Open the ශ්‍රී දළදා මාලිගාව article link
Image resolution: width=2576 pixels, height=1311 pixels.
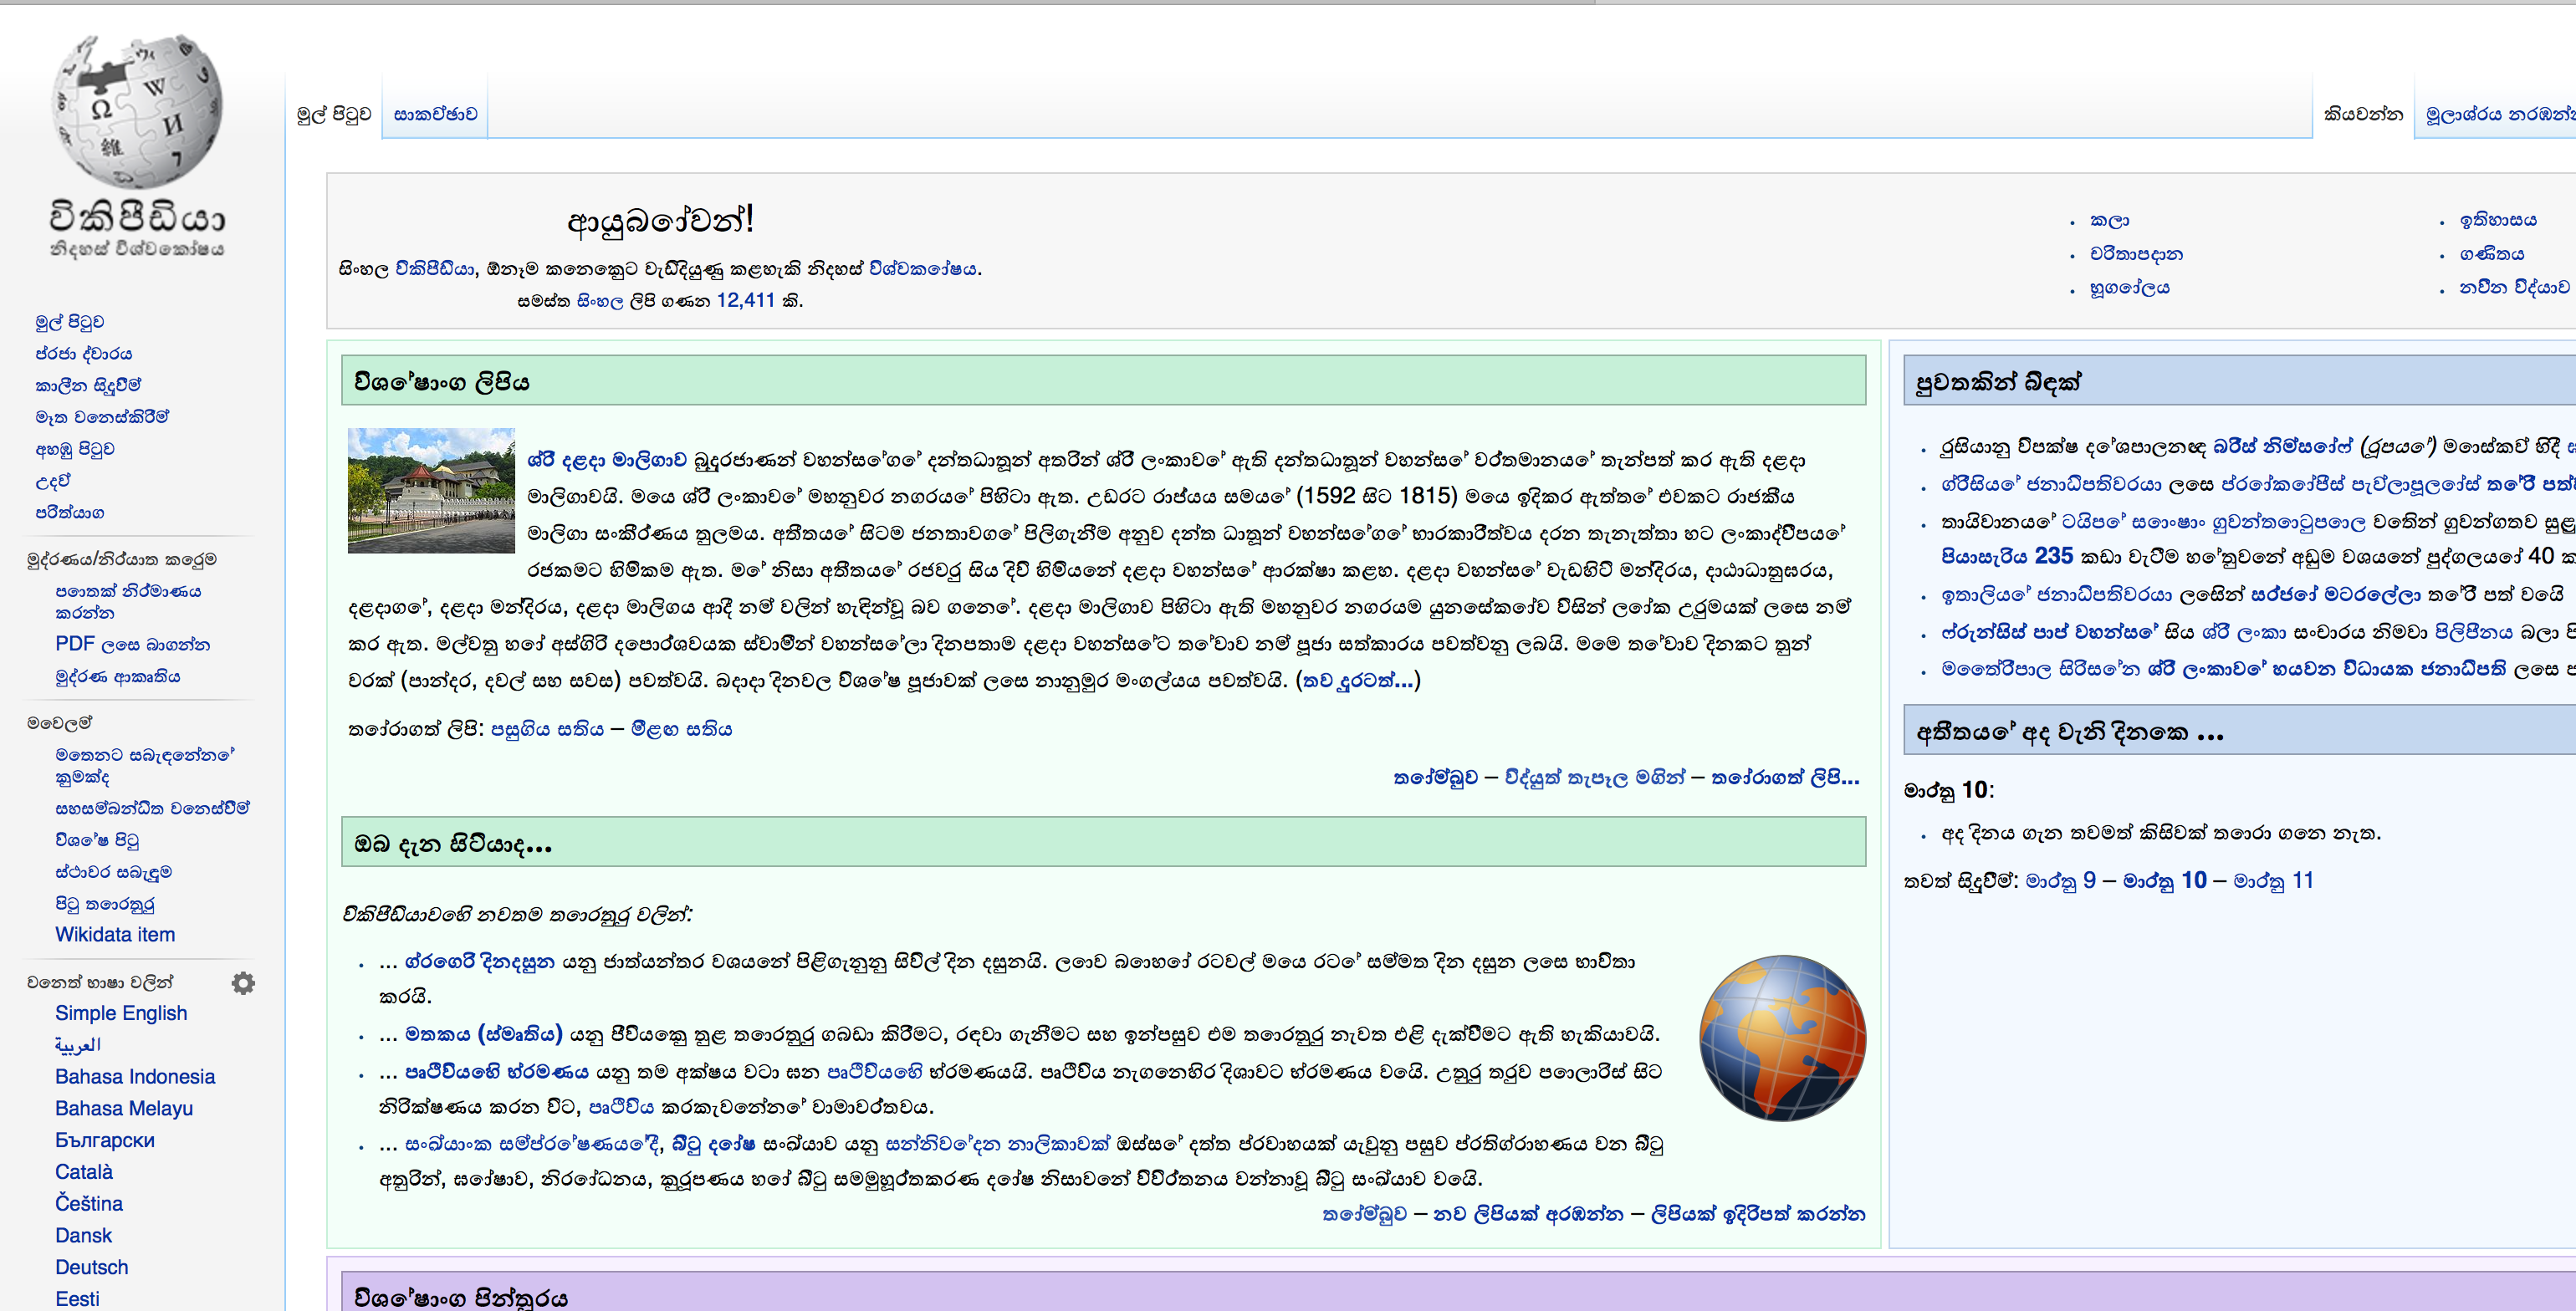tap(607, 460)
